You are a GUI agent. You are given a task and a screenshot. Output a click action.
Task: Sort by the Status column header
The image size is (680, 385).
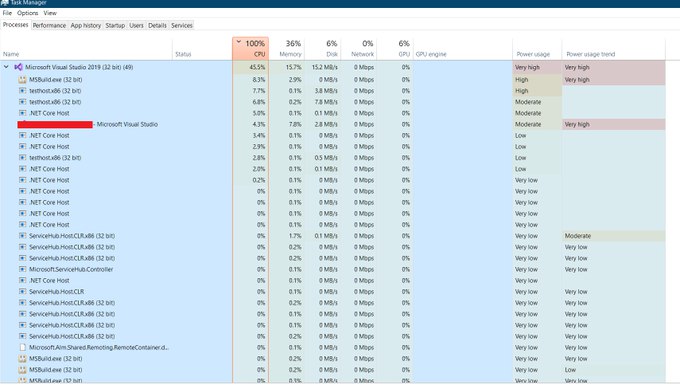pyautogui.click(x=202, y=49)
